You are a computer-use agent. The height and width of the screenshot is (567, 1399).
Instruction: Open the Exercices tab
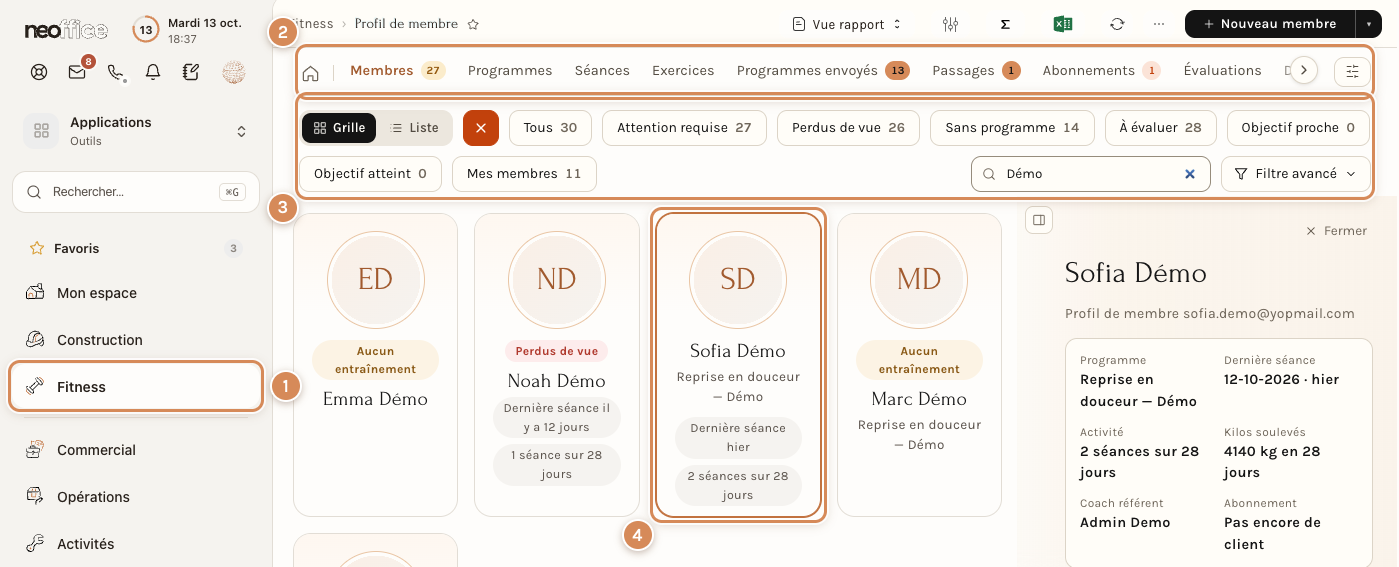(683, 71)
